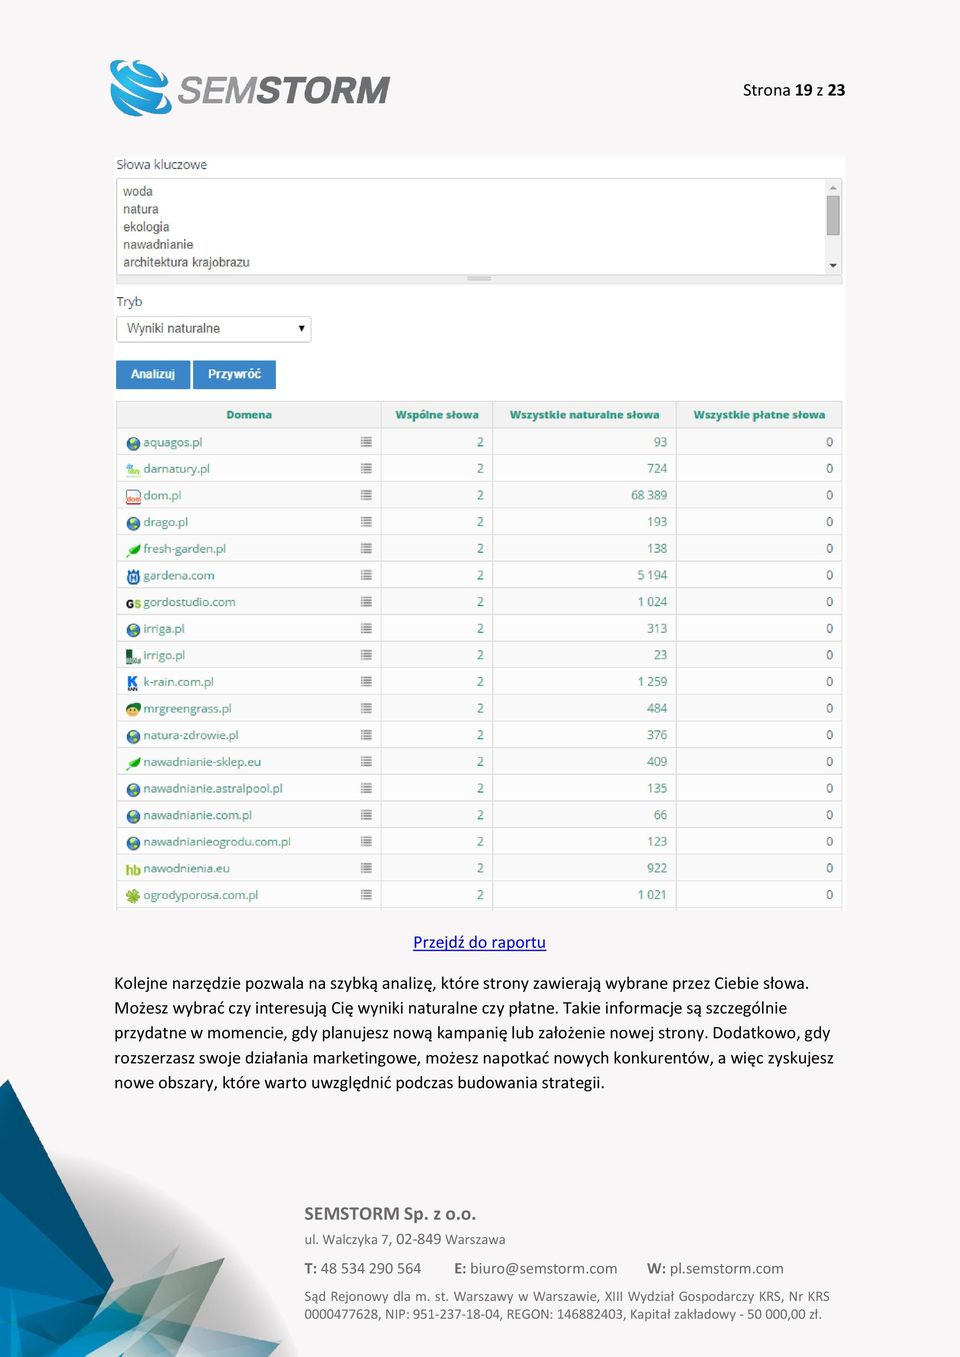960x1357 pixels.
Task: Click the page indicator 'Strona 19 z 23'
Action: coord(794,90)
